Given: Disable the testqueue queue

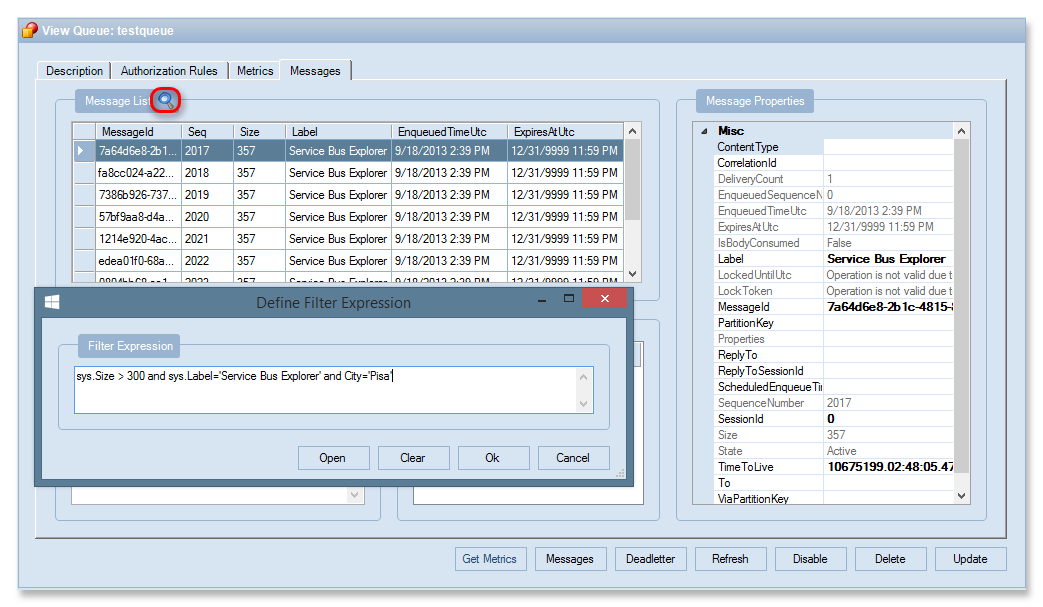Looking at the screenshot, I should click(810, 559).
